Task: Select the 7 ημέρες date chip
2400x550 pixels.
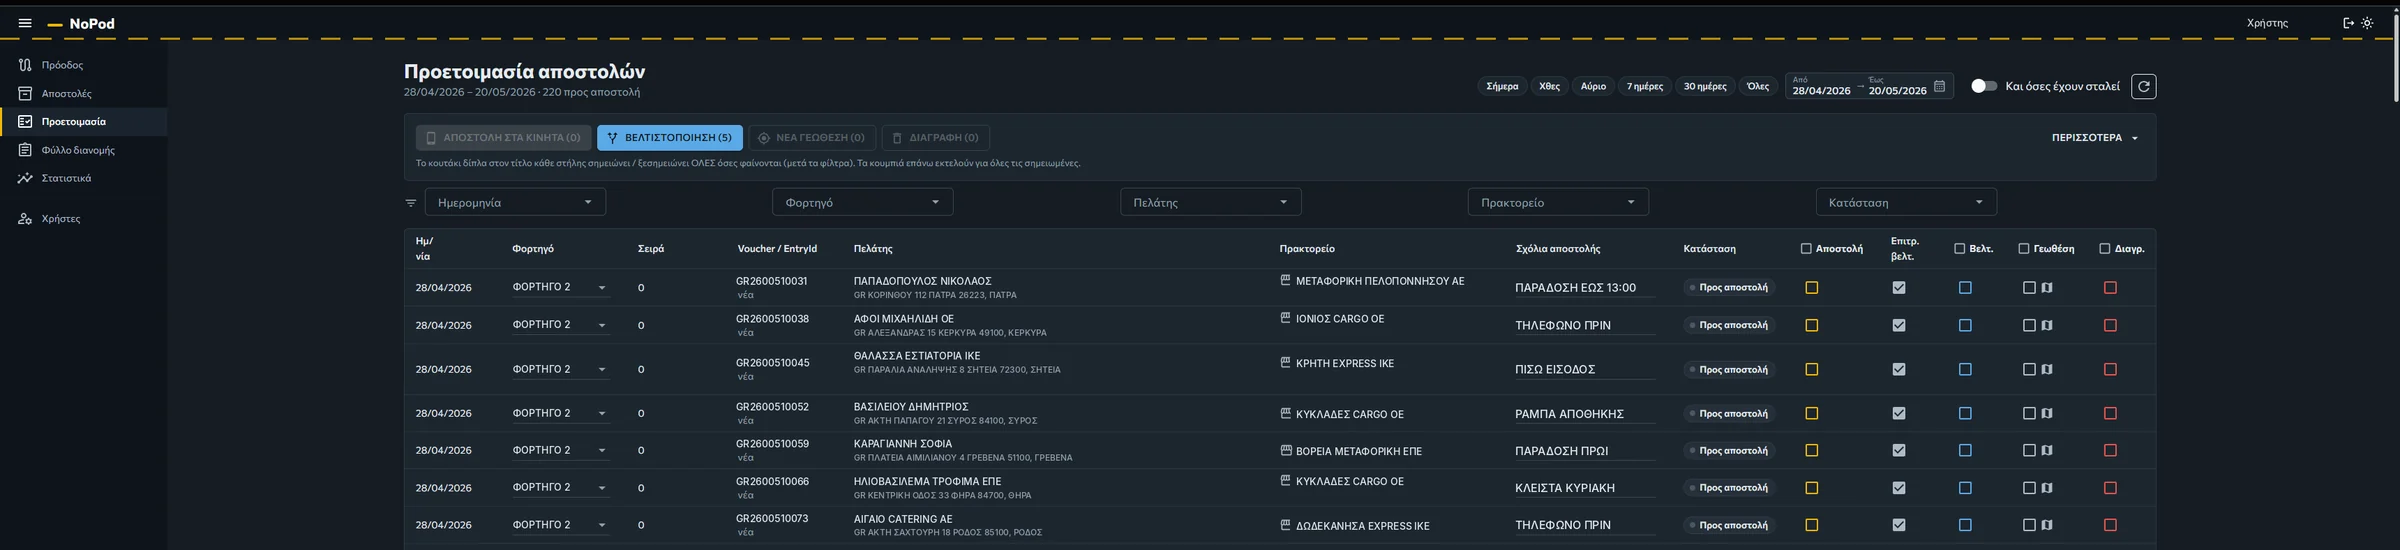Action: coord(1645,86)
